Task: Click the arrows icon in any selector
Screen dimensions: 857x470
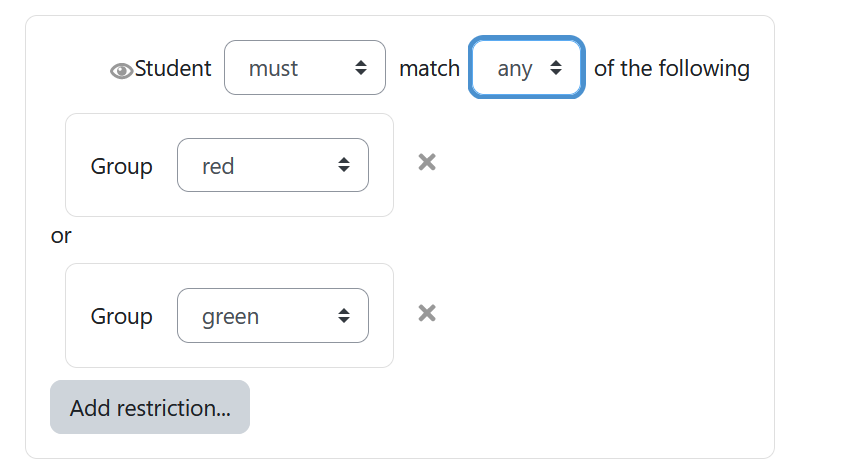Action: (556, 68)
